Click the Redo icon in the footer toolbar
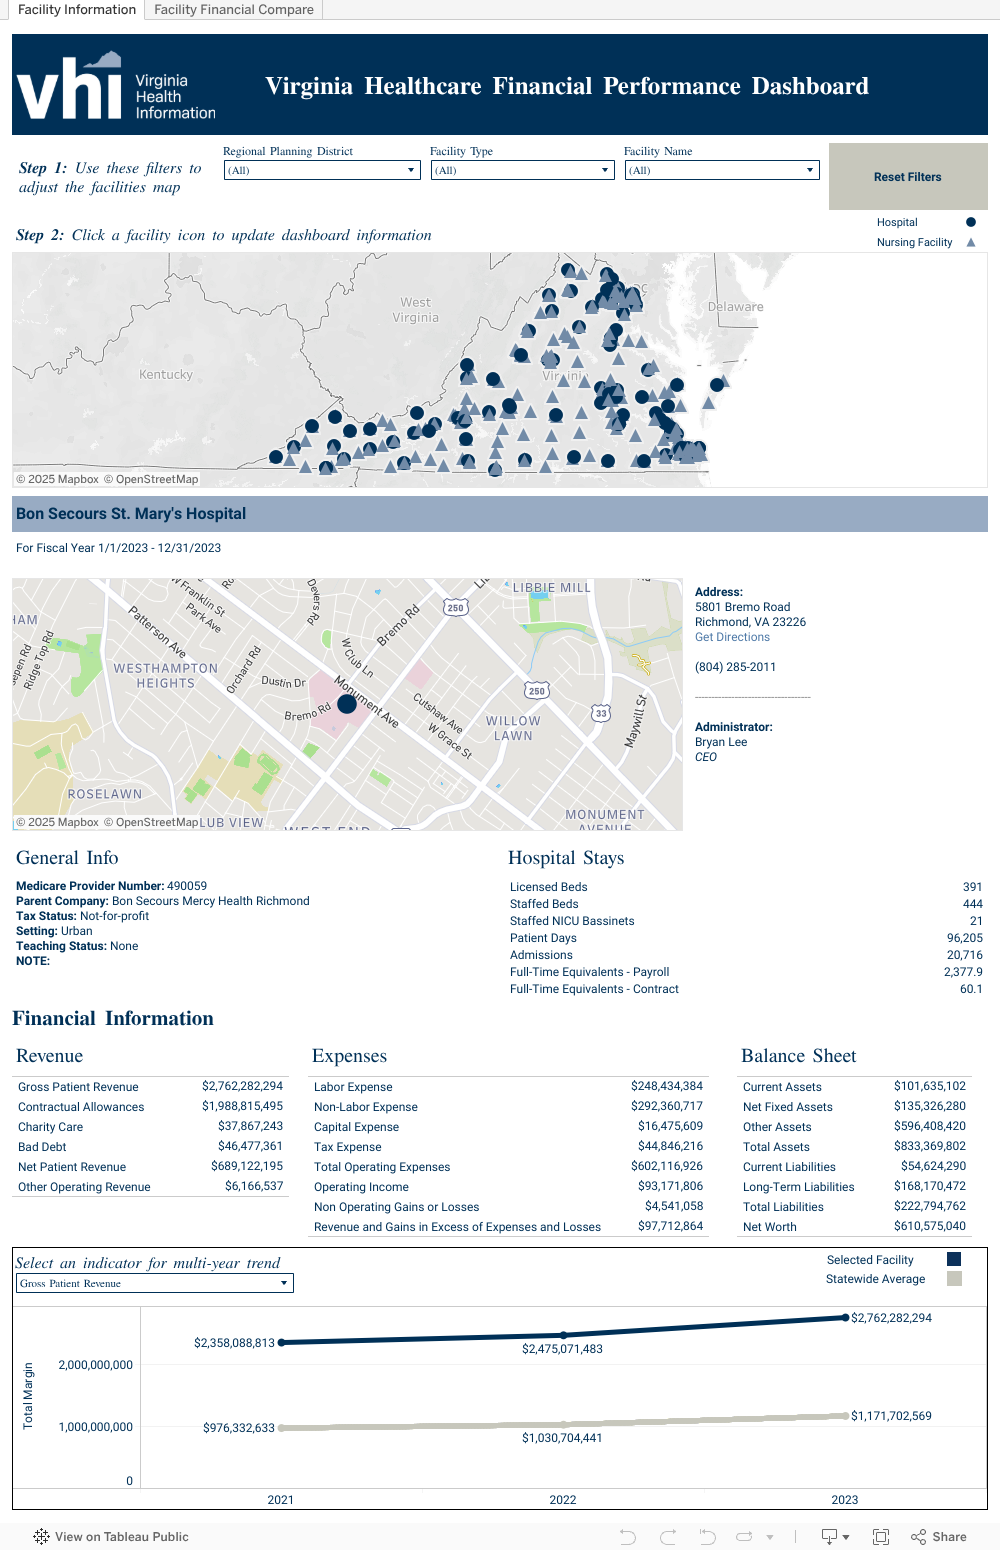Viewport: 1000px width, 1550px height. click(x=668, y=1537)
